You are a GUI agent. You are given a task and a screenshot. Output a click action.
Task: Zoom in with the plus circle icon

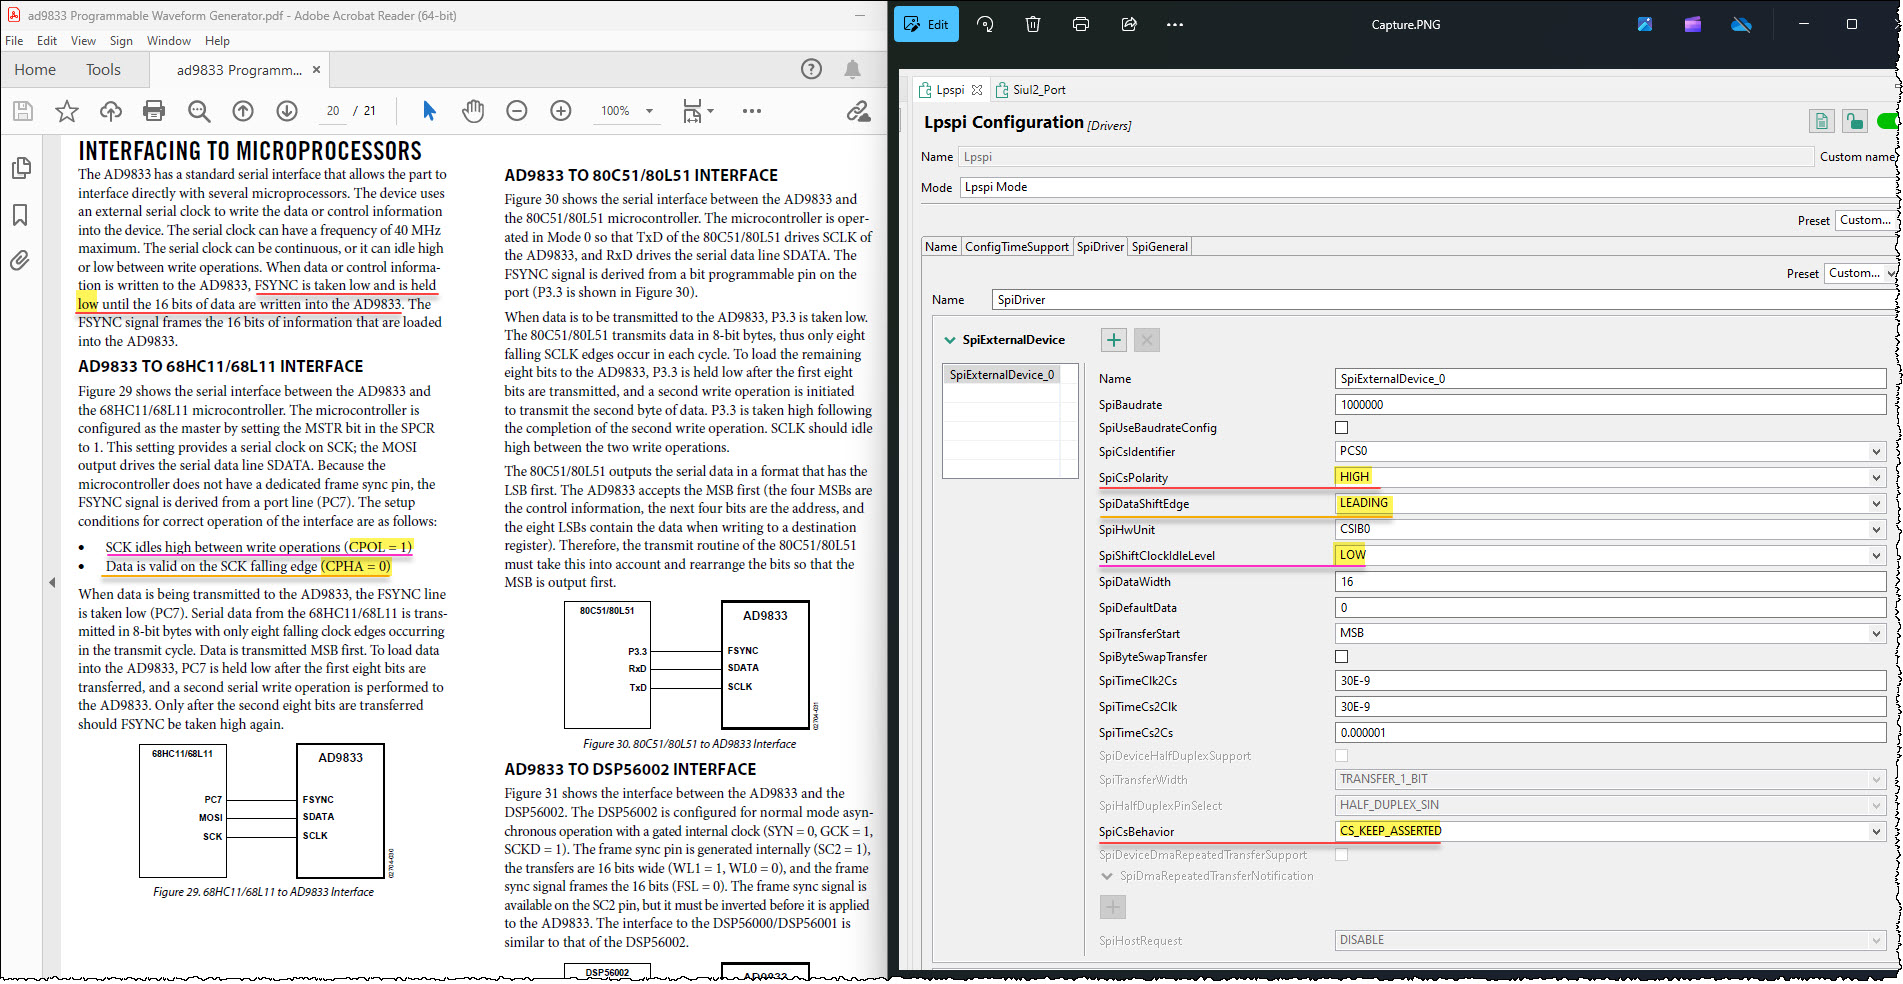[x=561, y=111]
